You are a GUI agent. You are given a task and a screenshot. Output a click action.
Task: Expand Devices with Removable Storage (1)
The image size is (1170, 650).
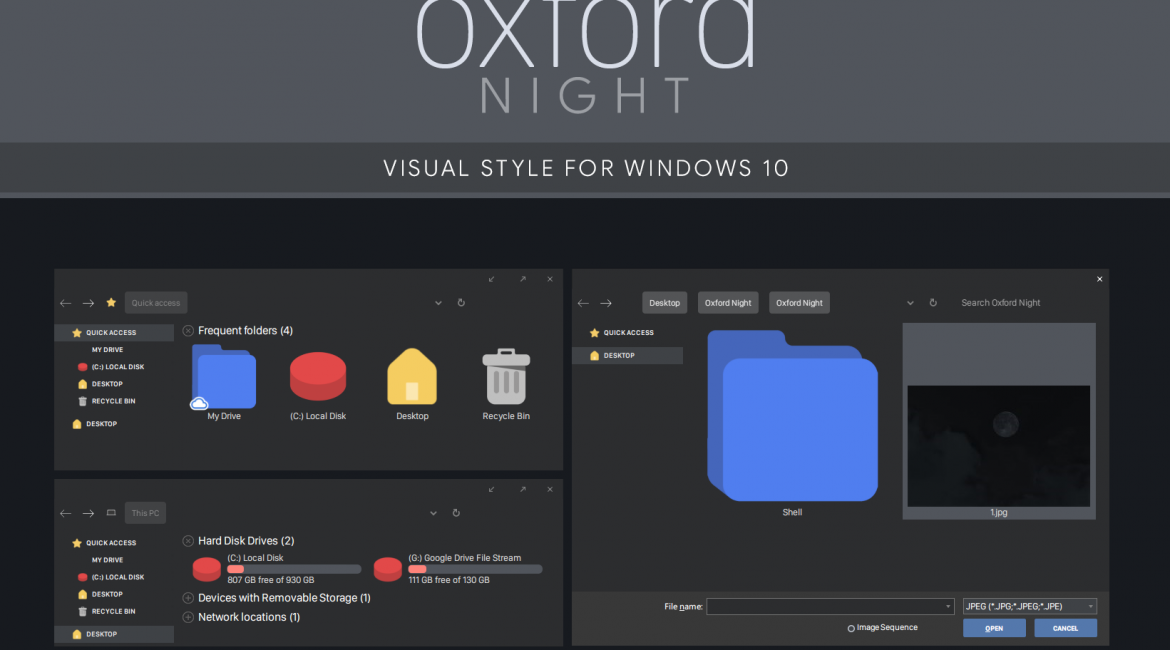click(188, 598)
